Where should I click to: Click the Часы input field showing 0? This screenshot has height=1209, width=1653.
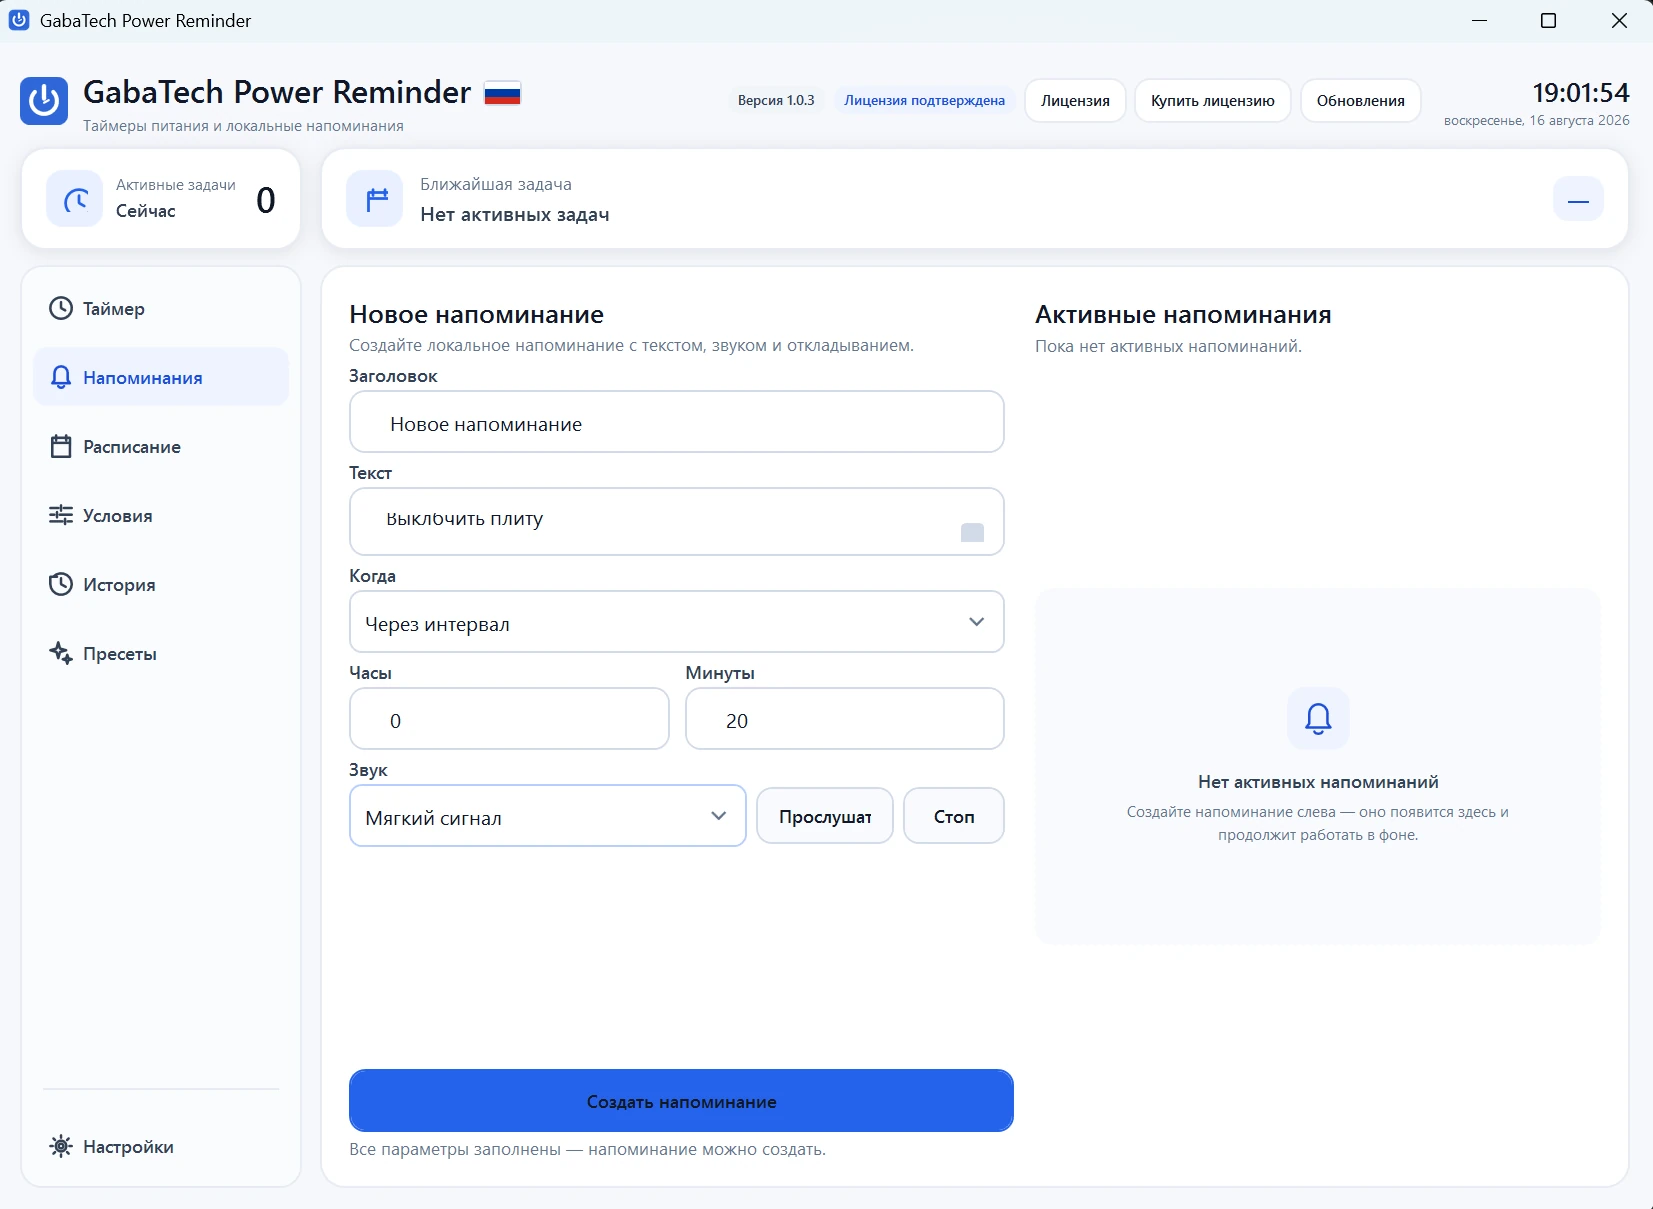click(x=509, y=719)
